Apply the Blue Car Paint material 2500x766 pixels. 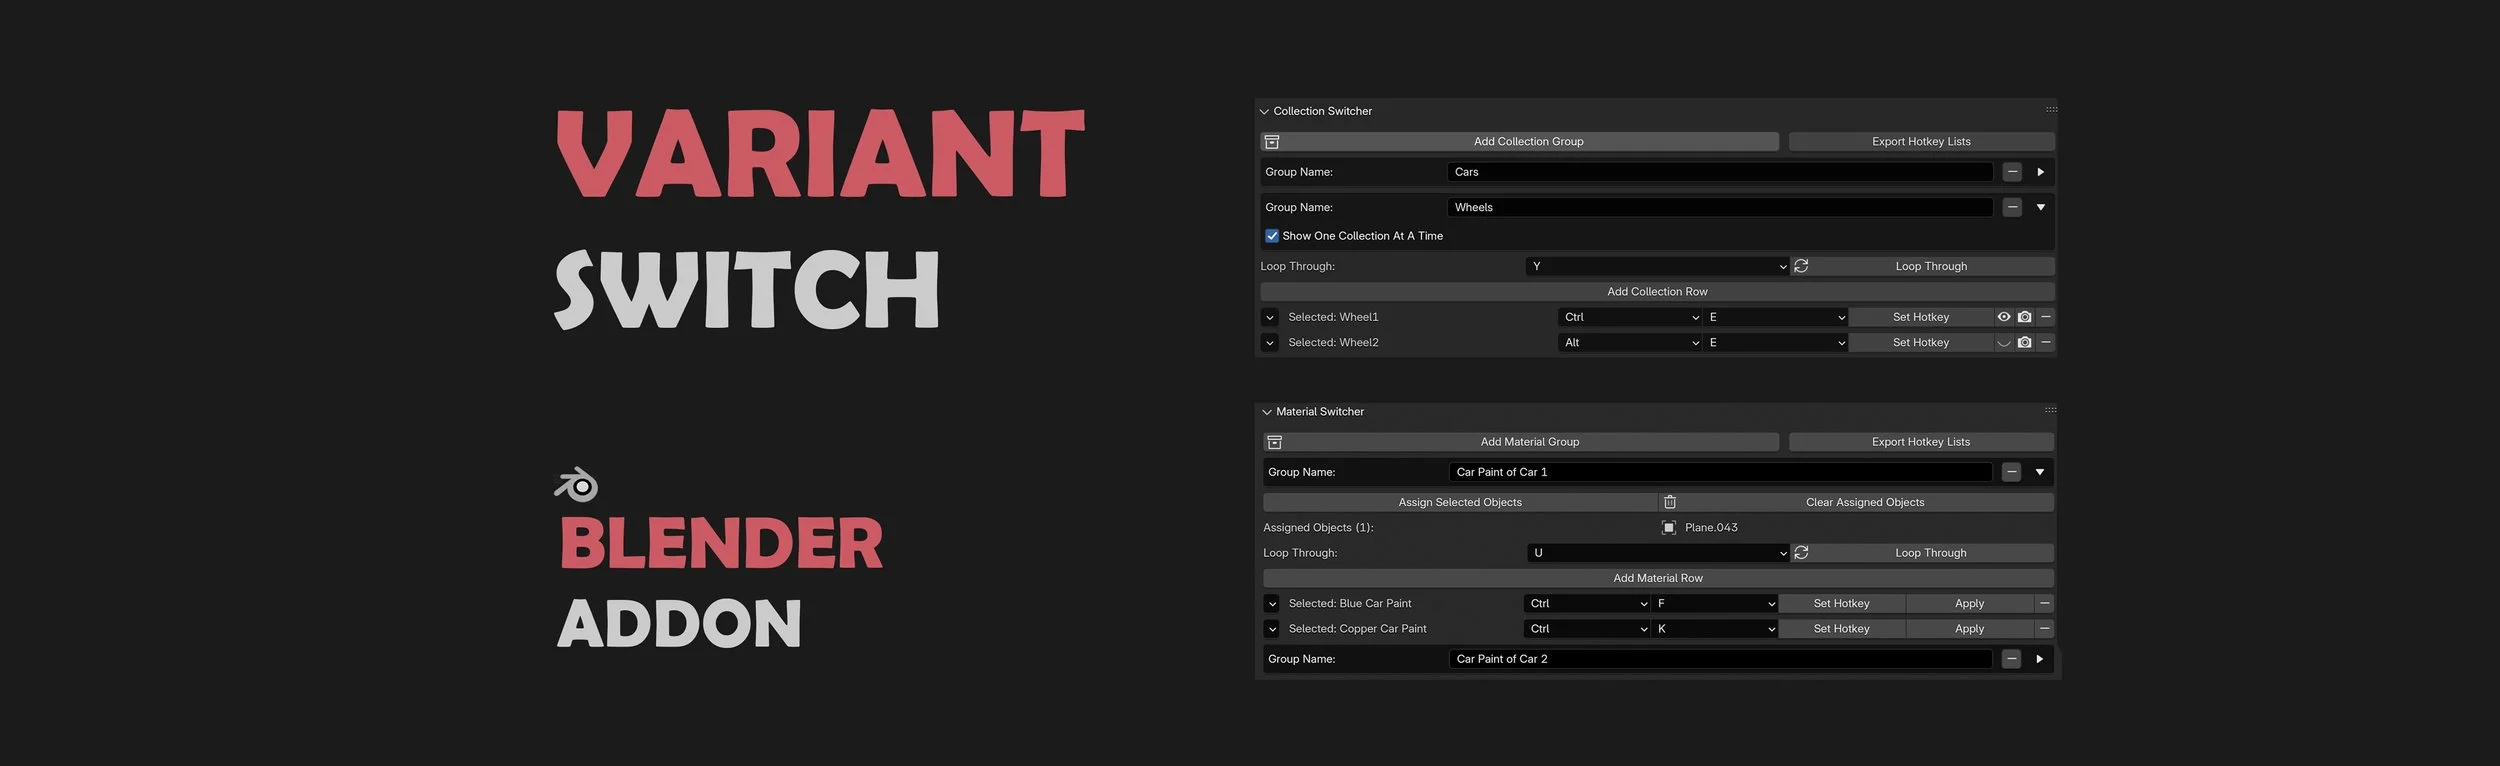point(1969,604)
